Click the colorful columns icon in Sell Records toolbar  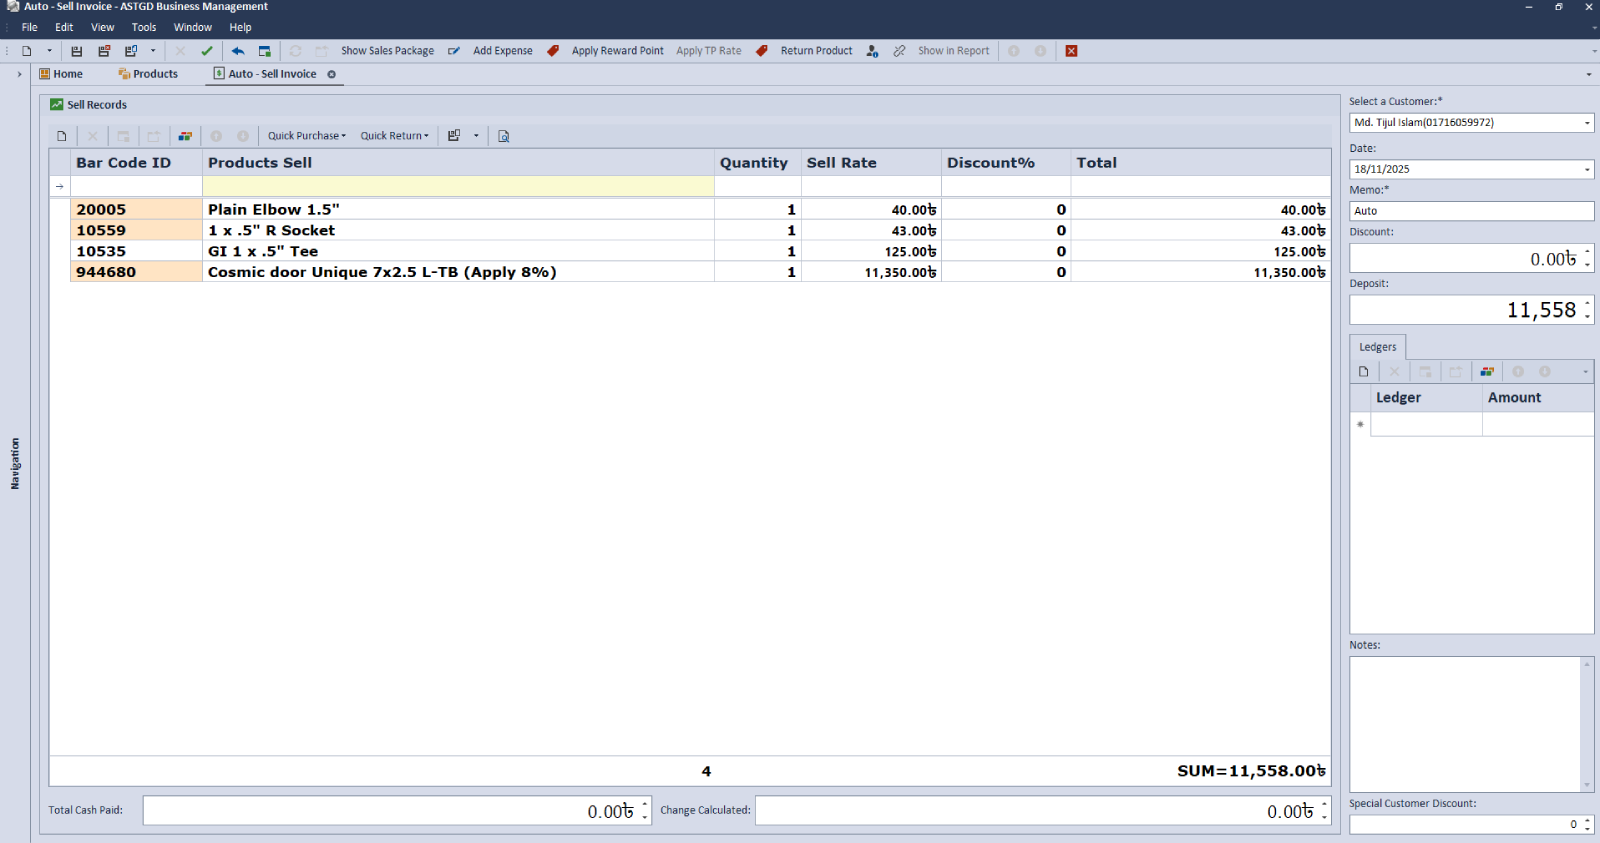[x=185, y=136]
